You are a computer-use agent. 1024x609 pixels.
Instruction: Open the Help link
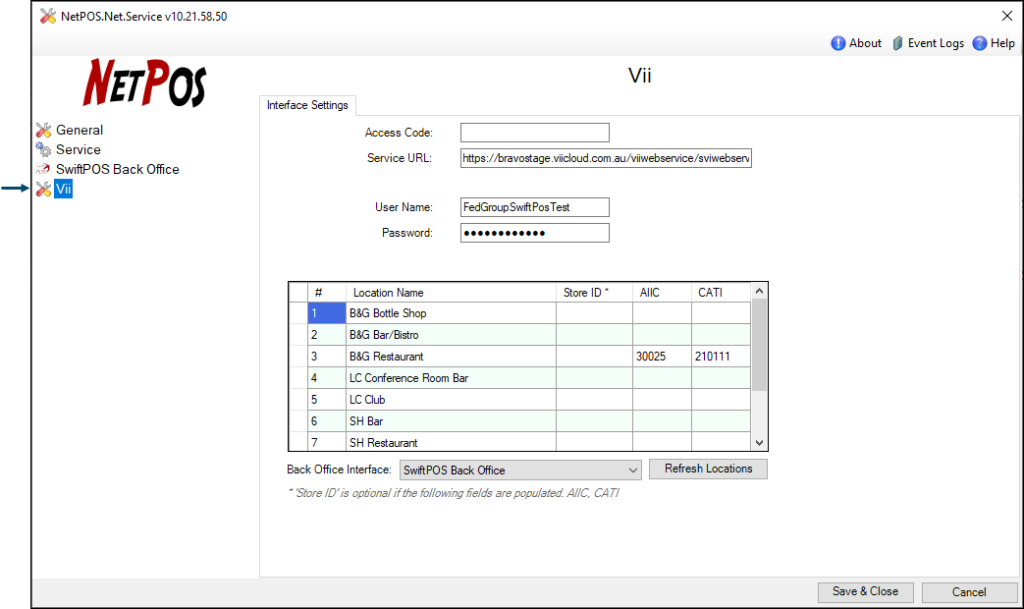pyautogui.click(x=1002, y=43)
